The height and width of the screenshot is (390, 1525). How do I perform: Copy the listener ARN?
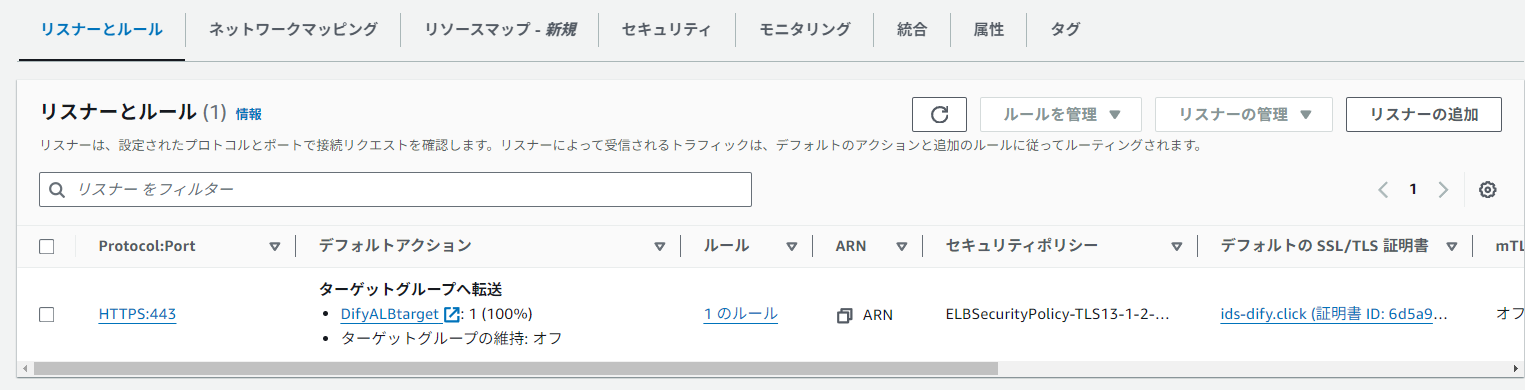point(844,315)
